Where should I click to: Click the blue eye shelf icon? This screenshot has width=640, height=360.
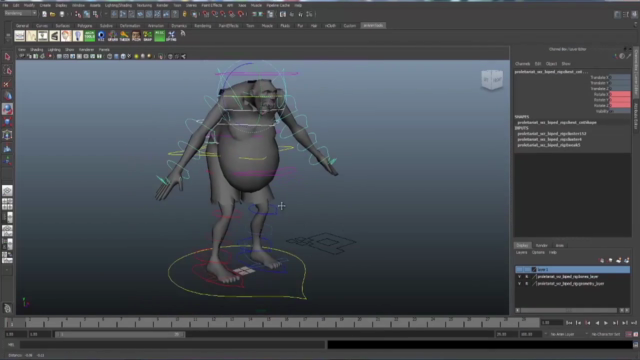tap(101, 36)
